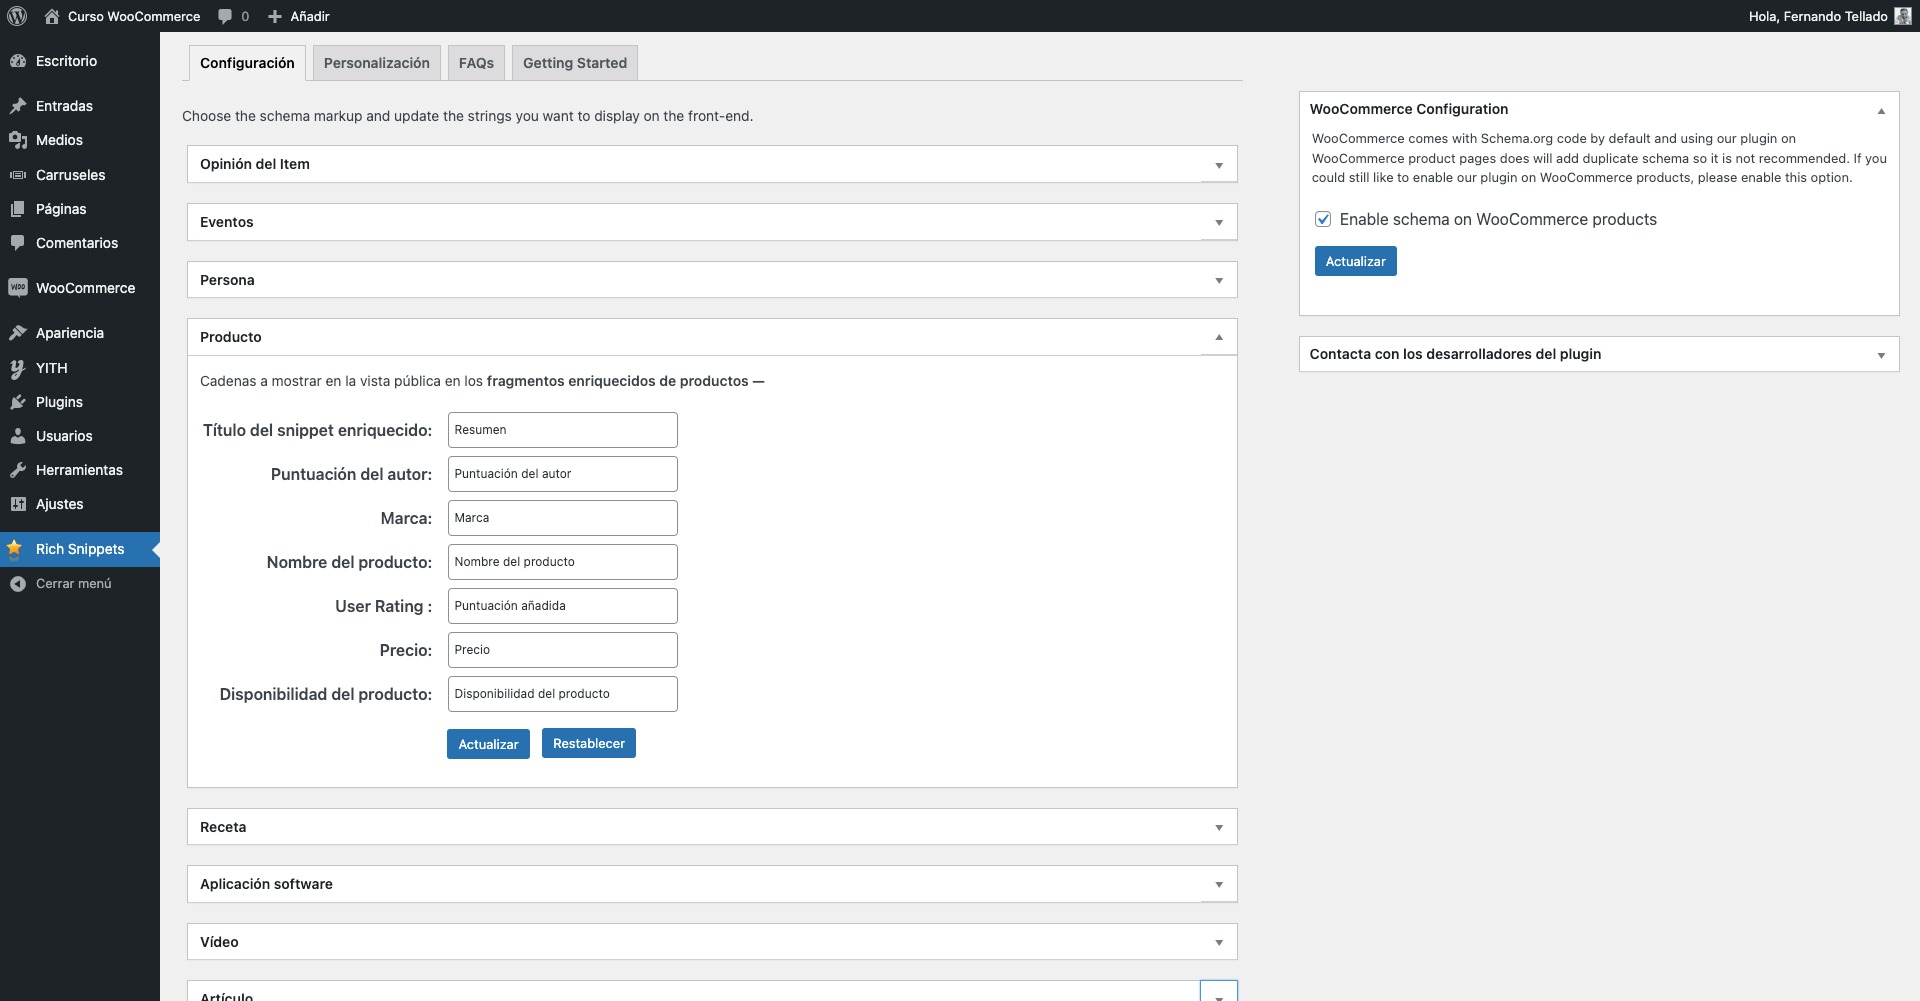Uncheck Enable schema on WooCommerce products
Viewport: 1920px width, 1001px height.
(1323, 219)
